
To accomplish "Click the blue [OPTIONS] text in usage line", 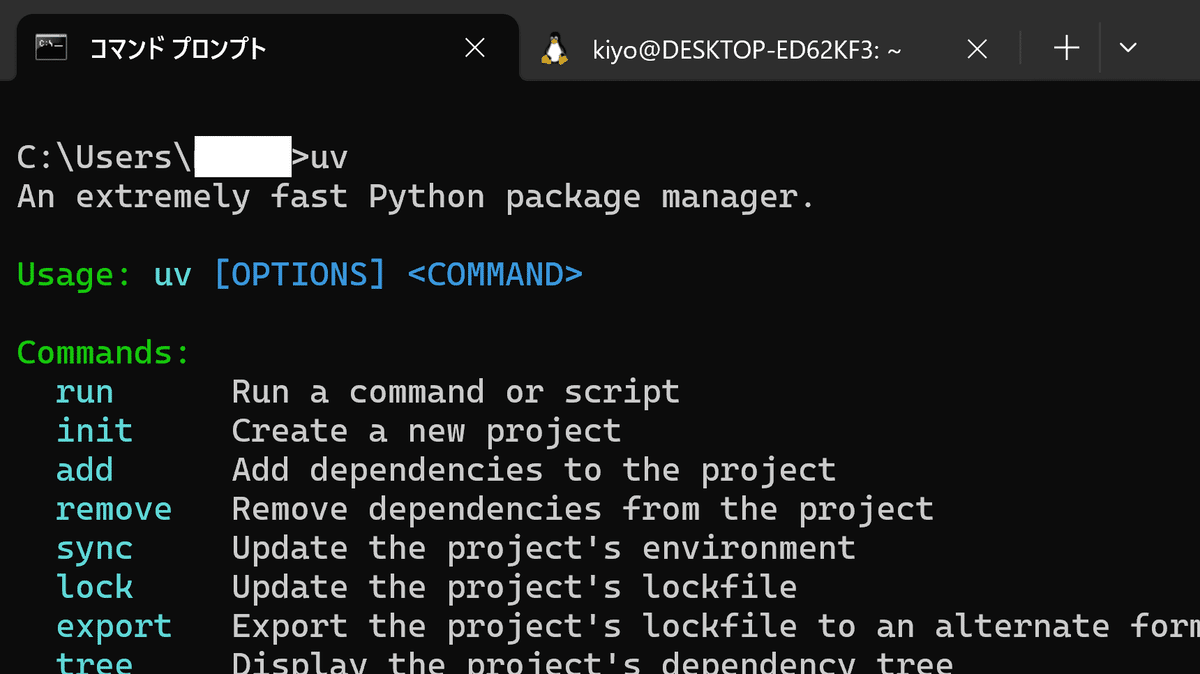I will click(x=300, y=274).
